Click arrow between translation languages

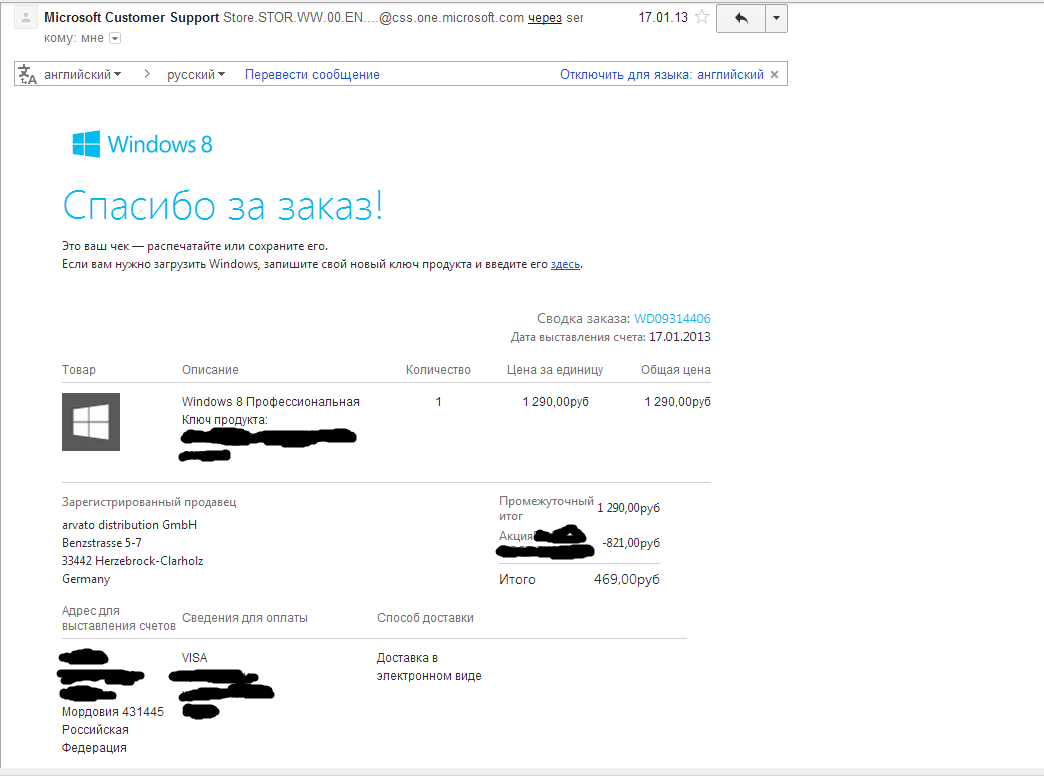(146, 74)
